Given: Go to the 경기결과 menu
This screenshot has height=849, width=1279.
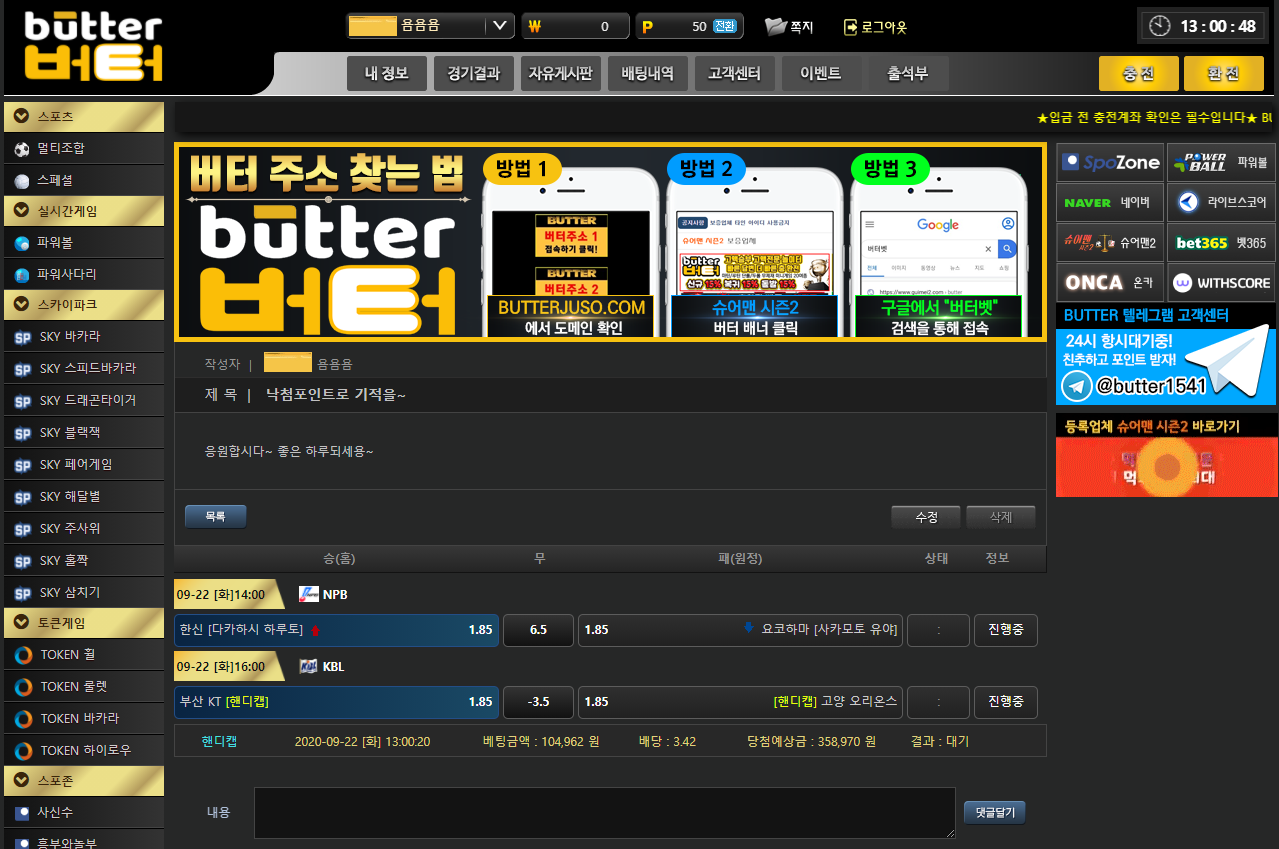Looking at the screenshot, I should (x=474, y=74).
